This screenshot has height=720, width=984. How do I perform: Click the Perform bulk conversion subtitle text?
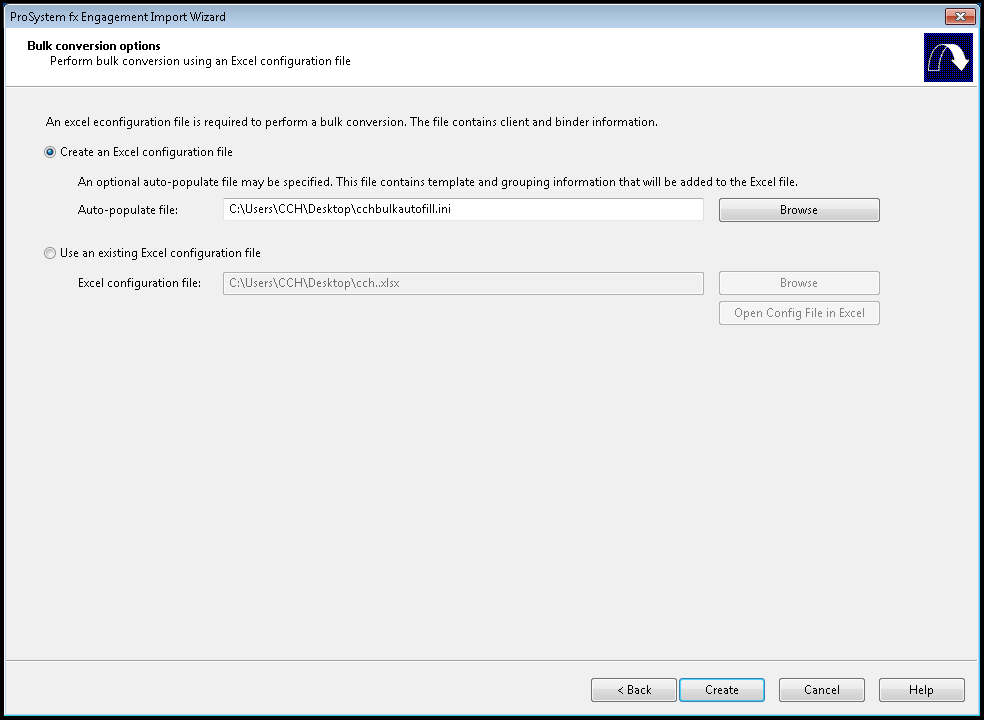pos(200,62)
